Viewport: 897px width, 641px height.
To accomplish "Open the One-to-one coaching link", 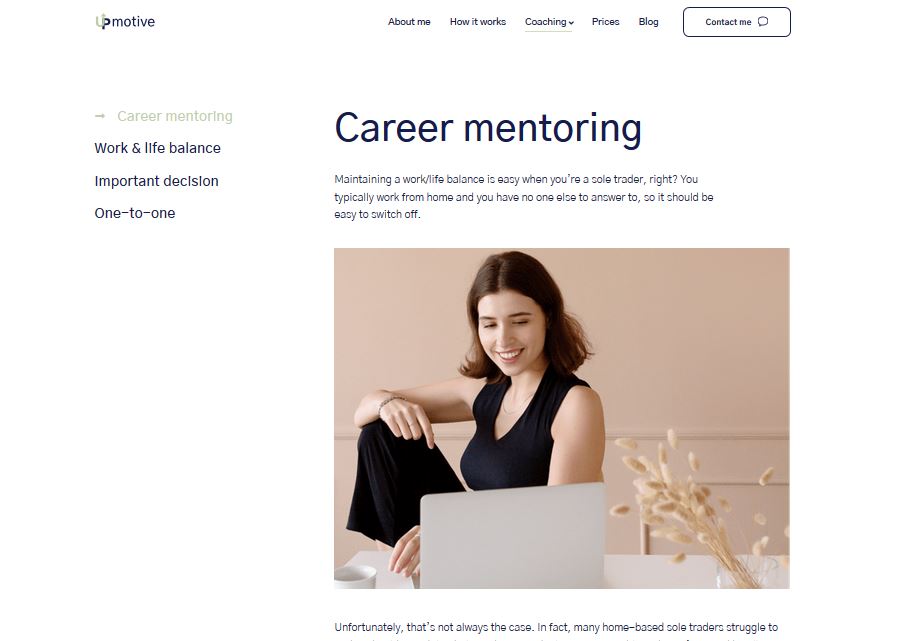I will pyautogui.click(x=134, y=213).
